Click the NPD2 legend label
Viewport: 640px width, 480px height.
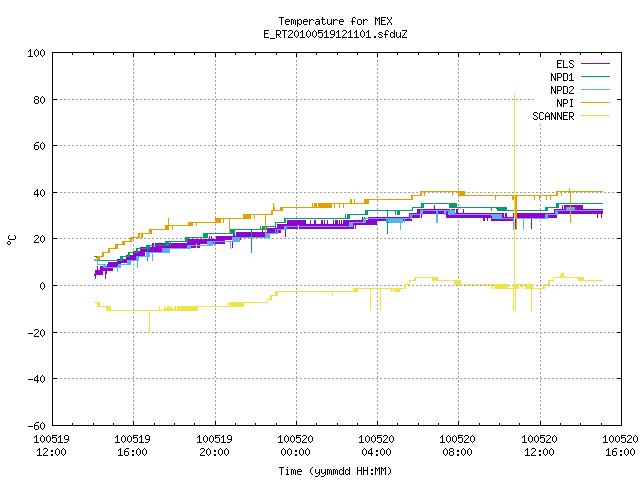(562, 90)
